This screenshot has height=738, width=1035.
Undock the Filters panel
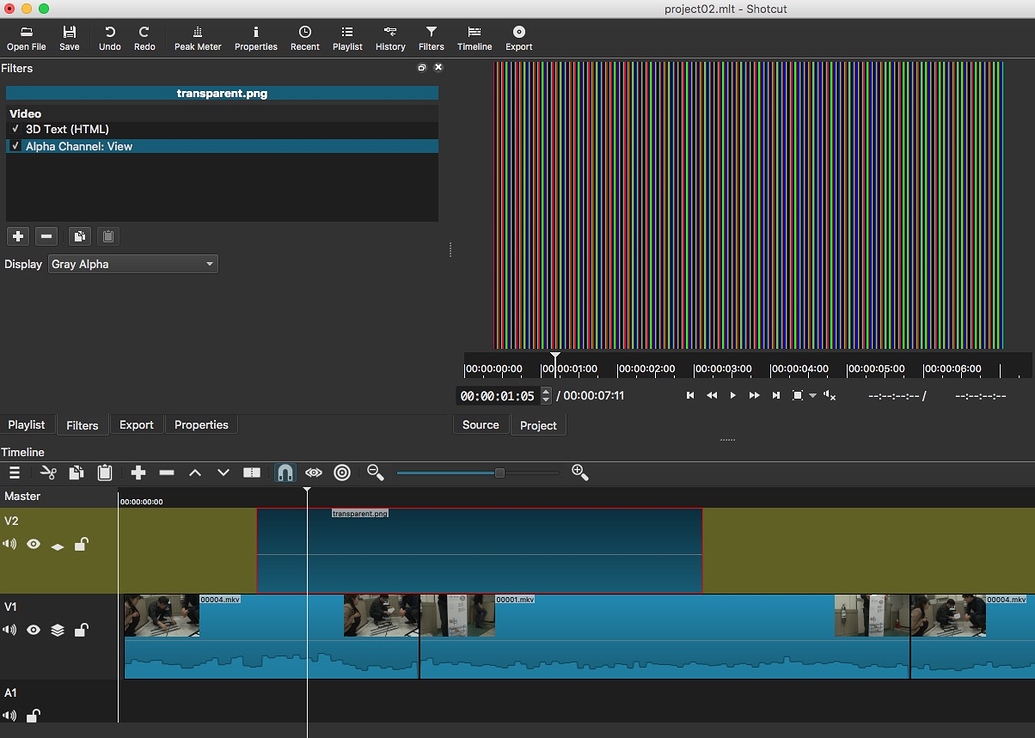pos(422,67)
